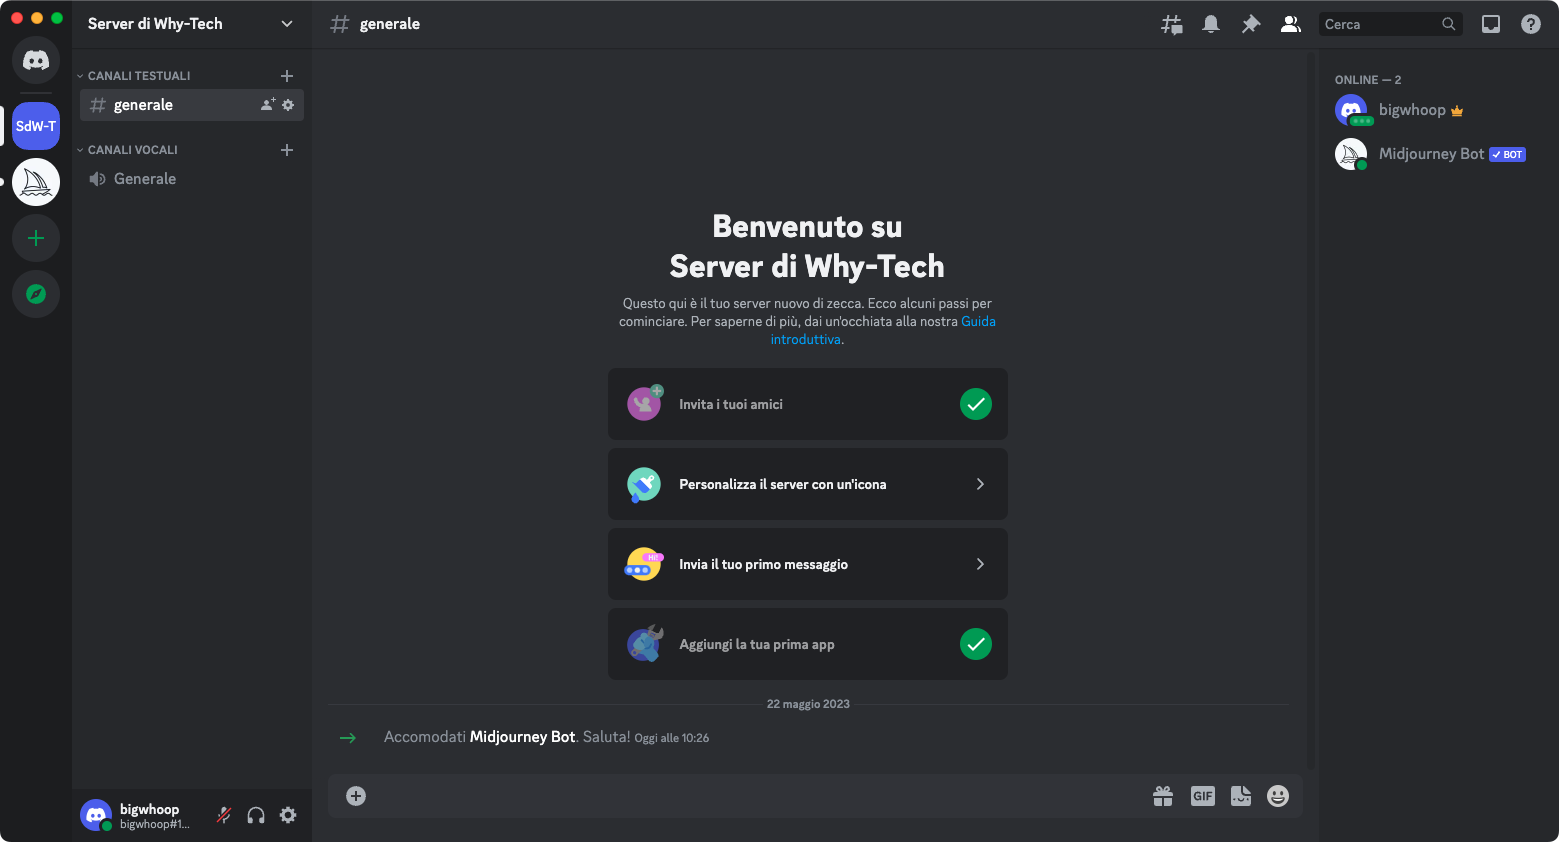Click bigwhoop user avatar in bottom panel
The height and width of the screenshot is (842, 1559).
click(96, 815)
